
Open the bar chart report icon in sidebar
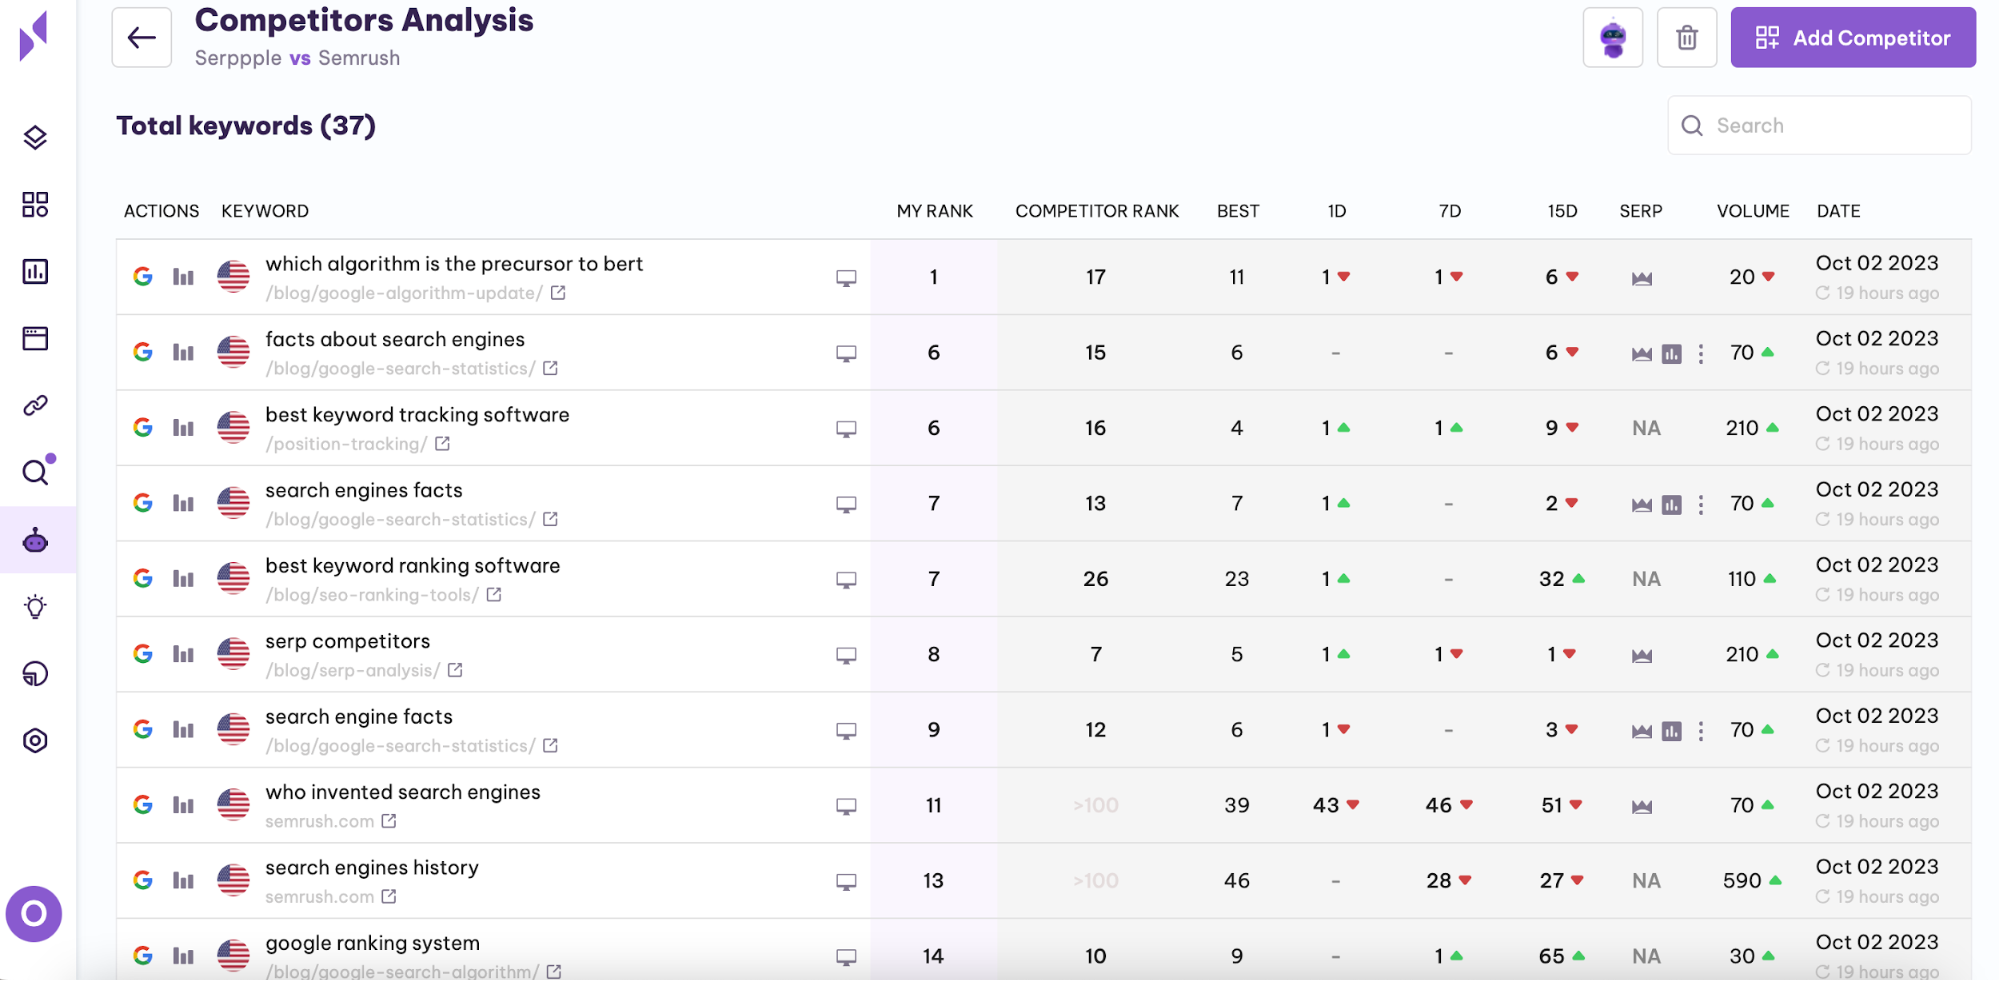click(x=35, y=271)
